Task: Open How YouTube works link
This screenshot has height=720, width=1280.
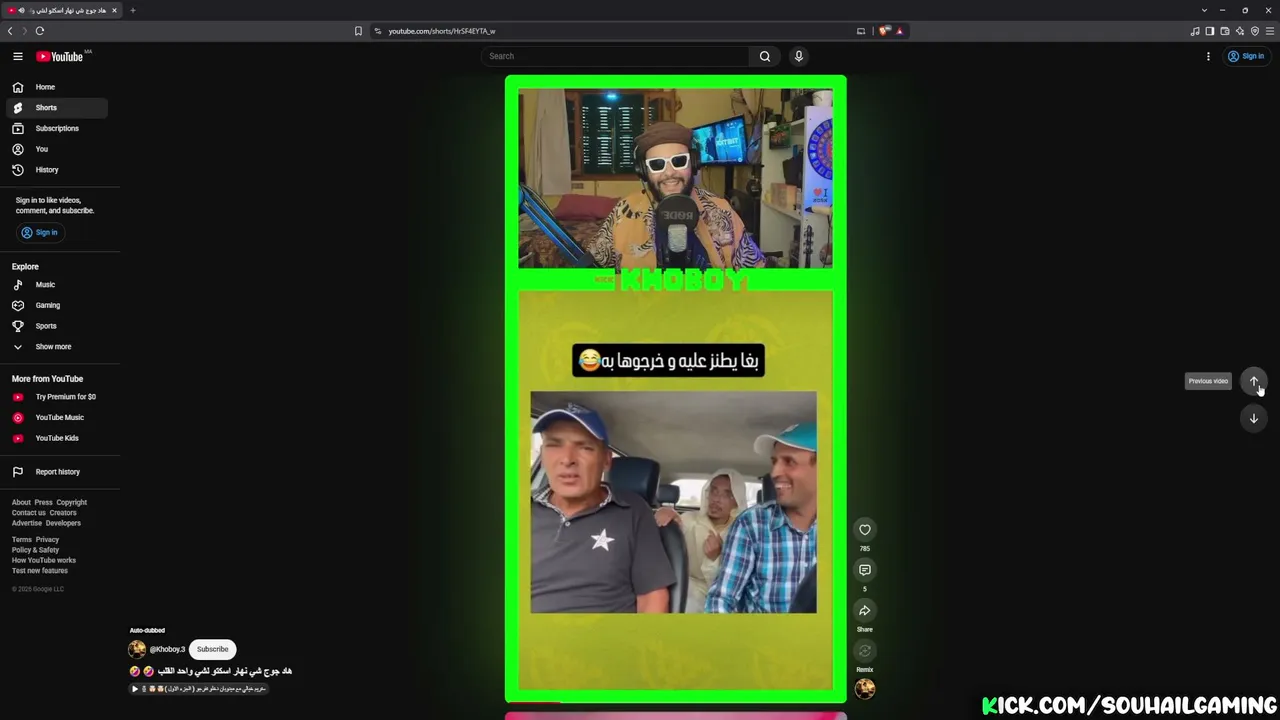Action: (x=44, y=560)
